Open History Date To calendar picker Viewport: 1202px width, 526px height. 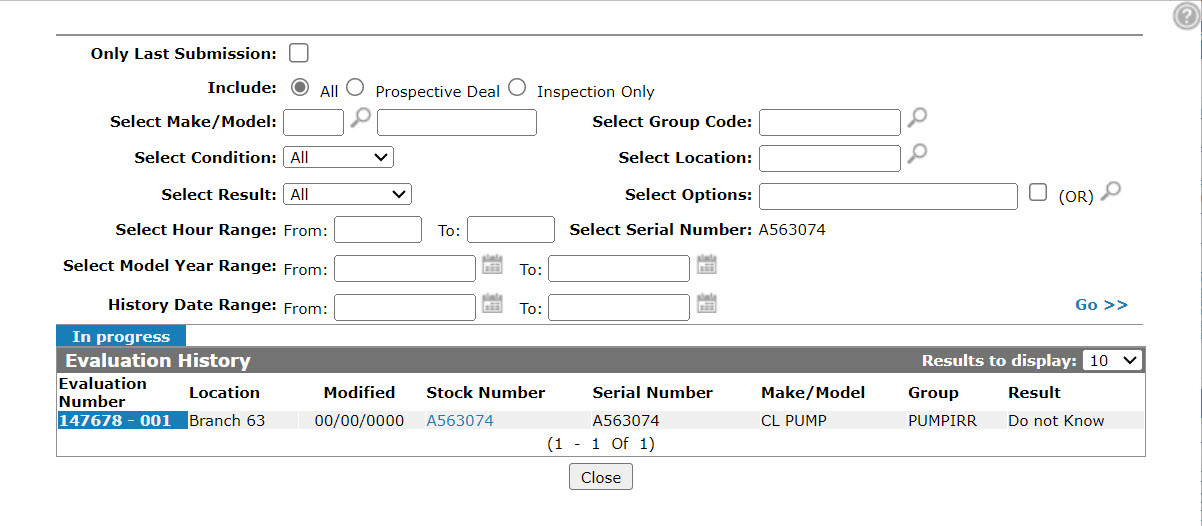pos(707,303)
